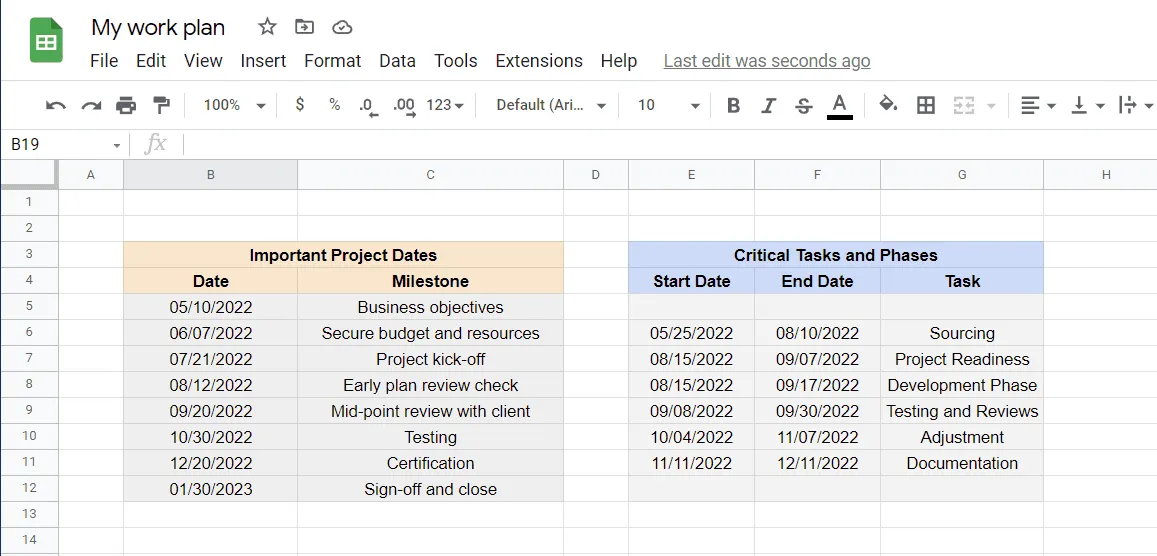Open the borders tool icon

(x=926, y=105)
